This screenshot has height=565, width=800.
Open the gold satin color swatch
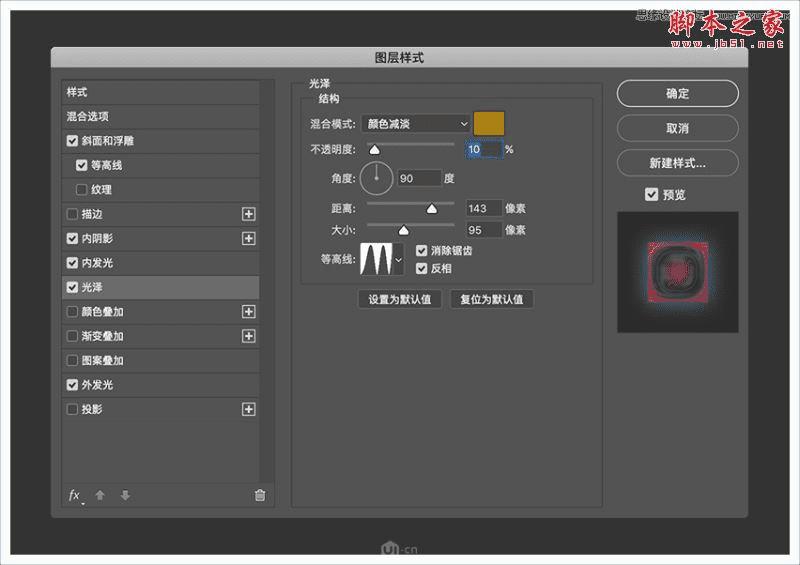tap(489, 124)
